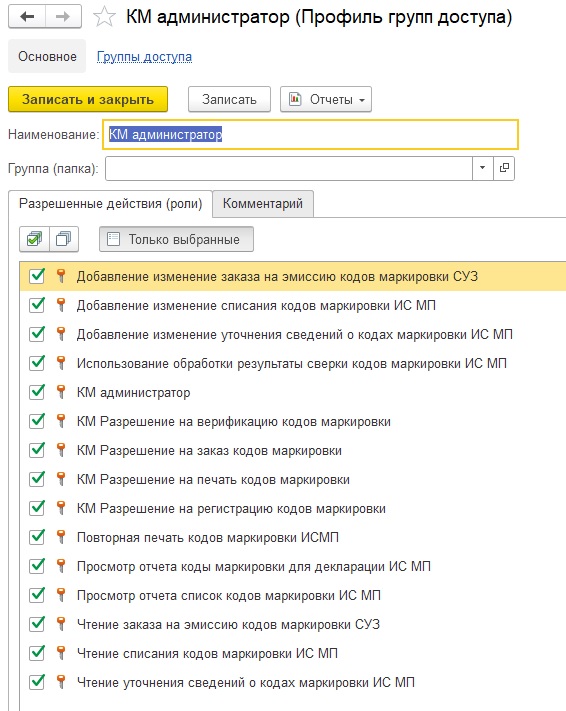Click the back navigation arrow
Screen dimensions: 566x711
coord(27,17)
